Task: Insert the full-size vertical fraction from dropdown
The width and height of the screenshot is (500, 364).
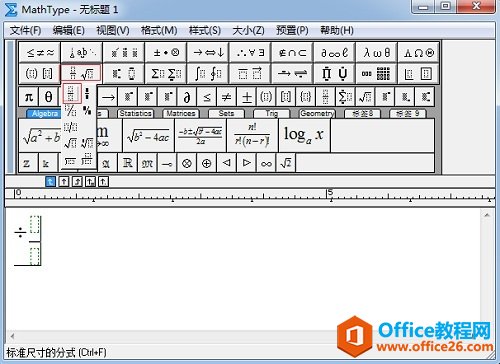Action: [x=72, y=94]
